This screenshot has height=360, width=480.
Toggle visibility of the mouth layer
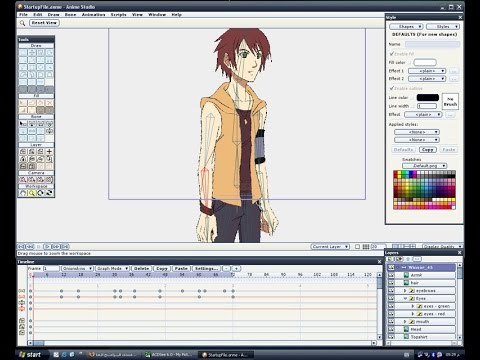(391, 322)
